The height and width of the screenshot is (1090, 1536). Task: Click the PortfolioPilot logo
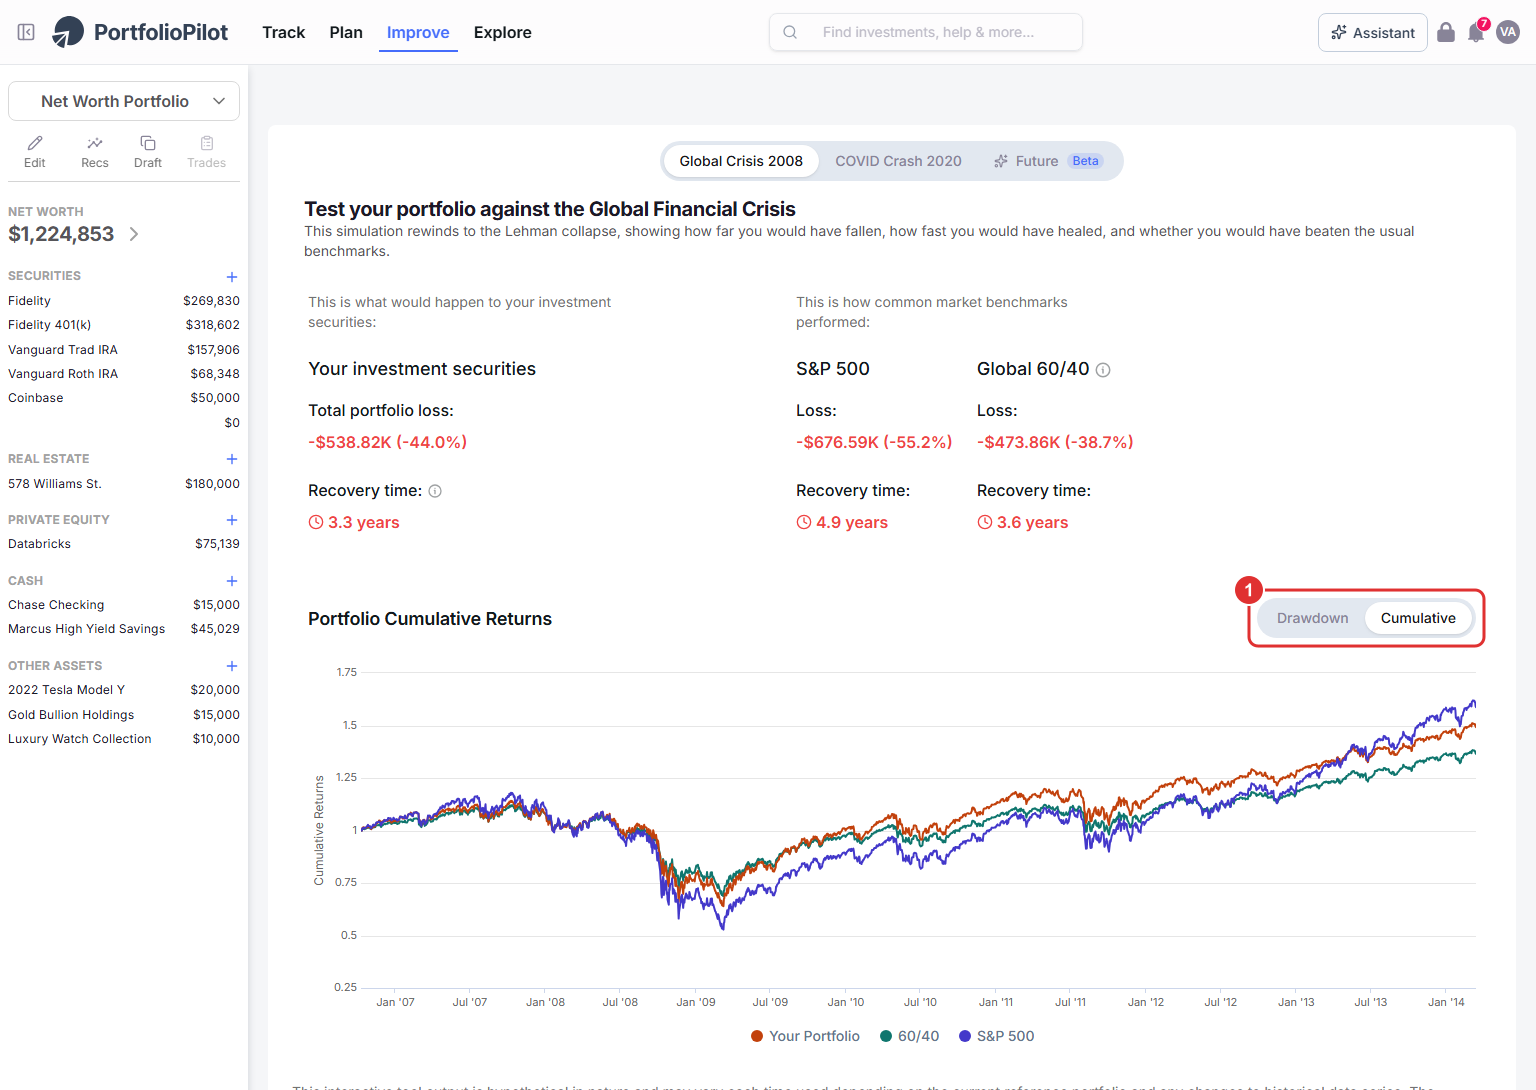click(140, 32)
